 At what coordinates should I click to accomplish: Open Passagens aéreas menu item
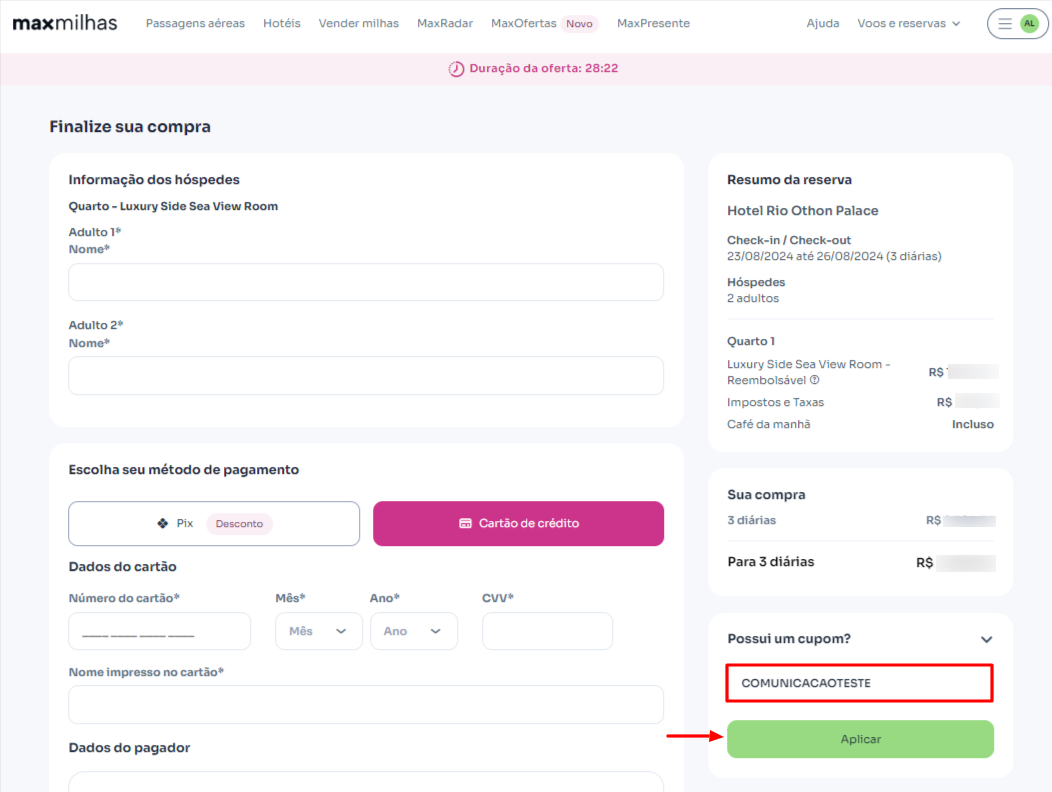[x=195, y=23]
